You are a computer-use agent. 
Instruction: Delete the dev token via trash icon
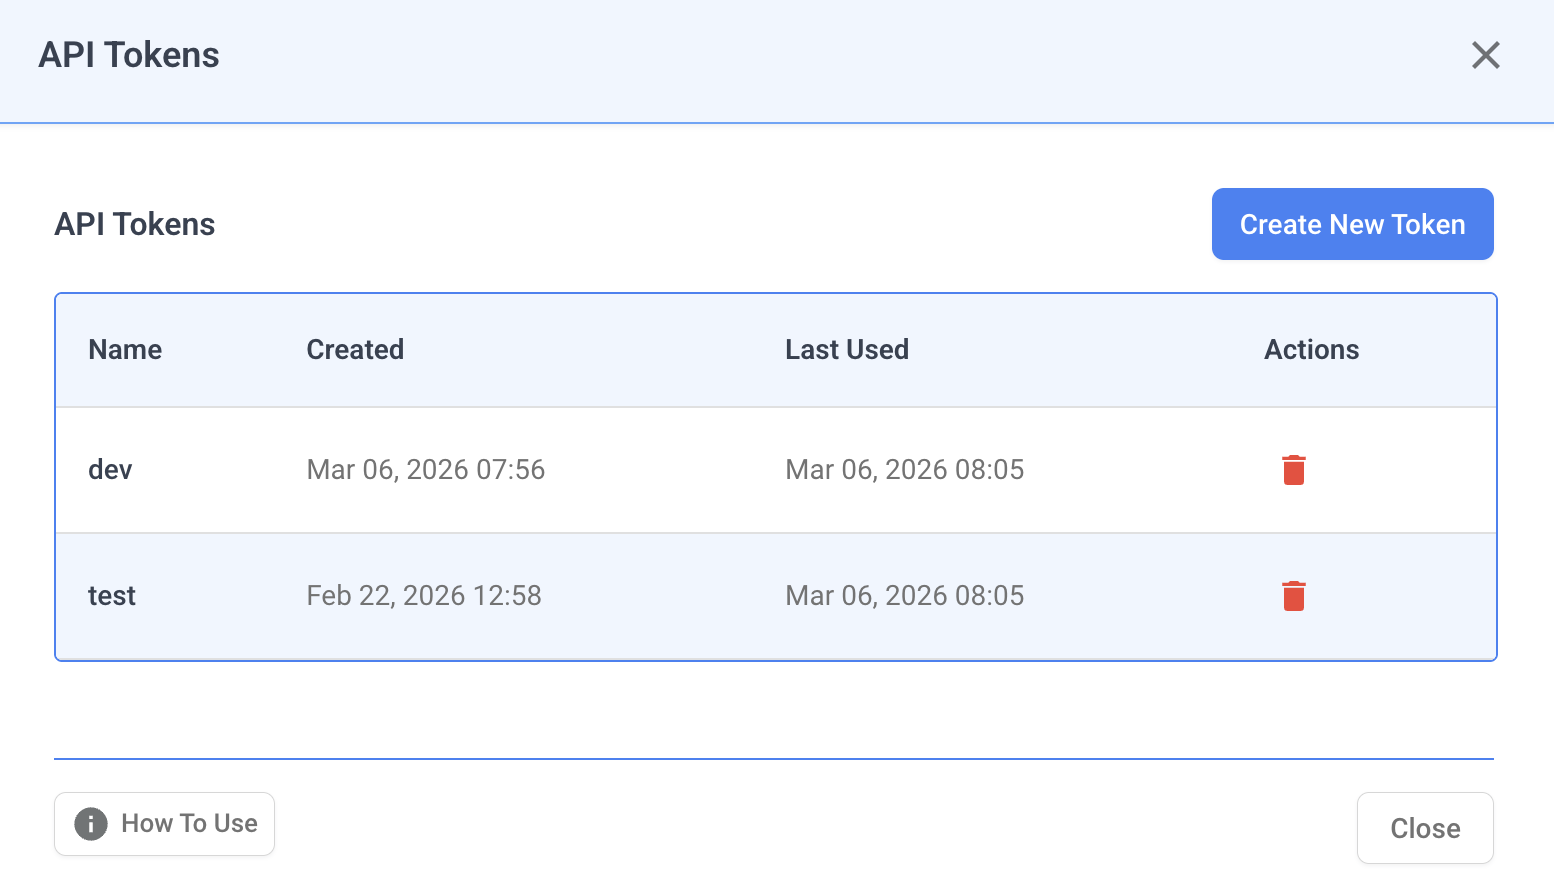pyautogui.click(x=1293, y=470)
